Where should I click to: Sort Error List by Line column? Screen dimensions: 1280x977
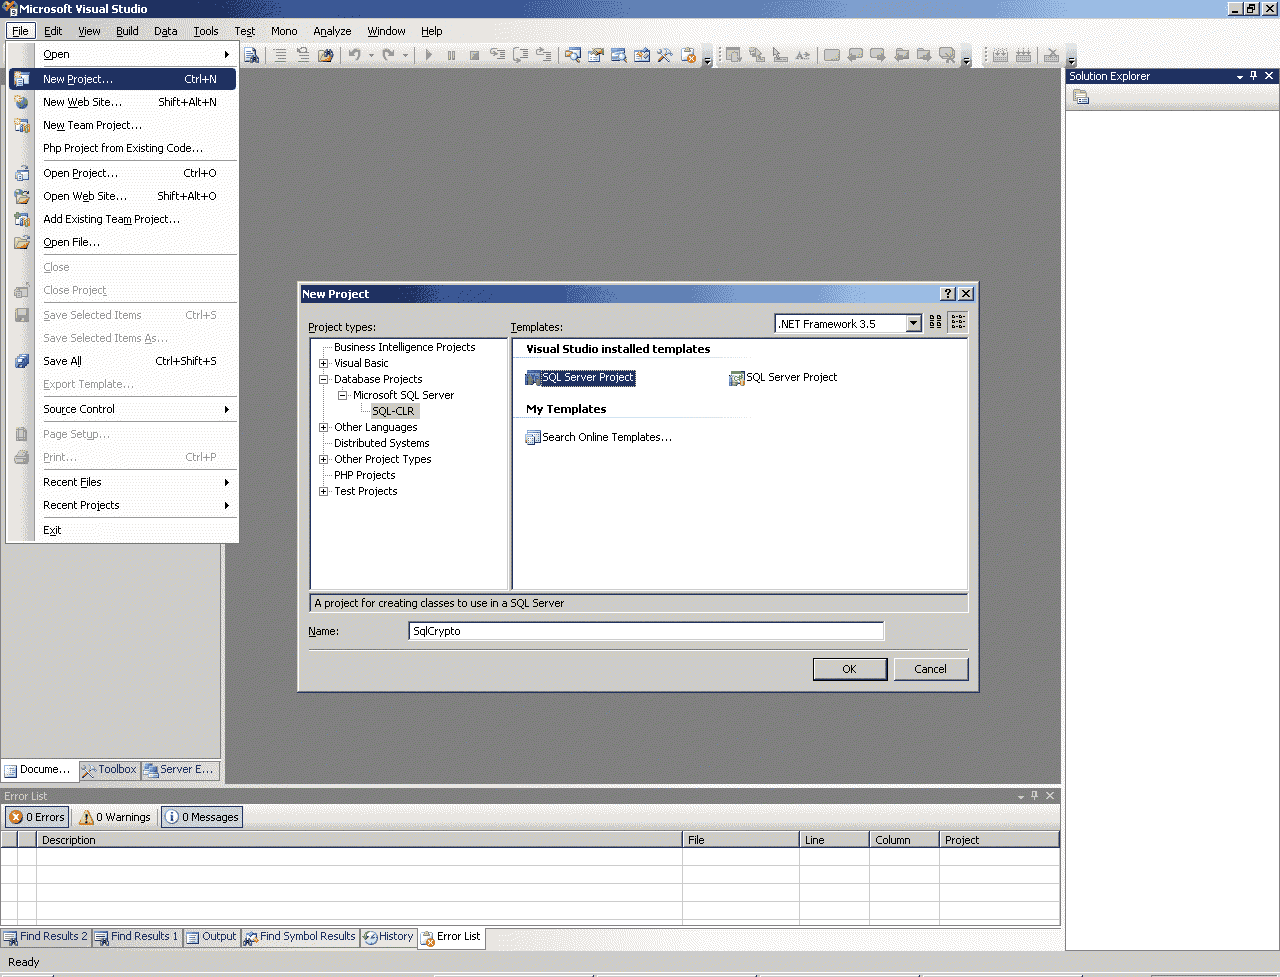(834, 840)
